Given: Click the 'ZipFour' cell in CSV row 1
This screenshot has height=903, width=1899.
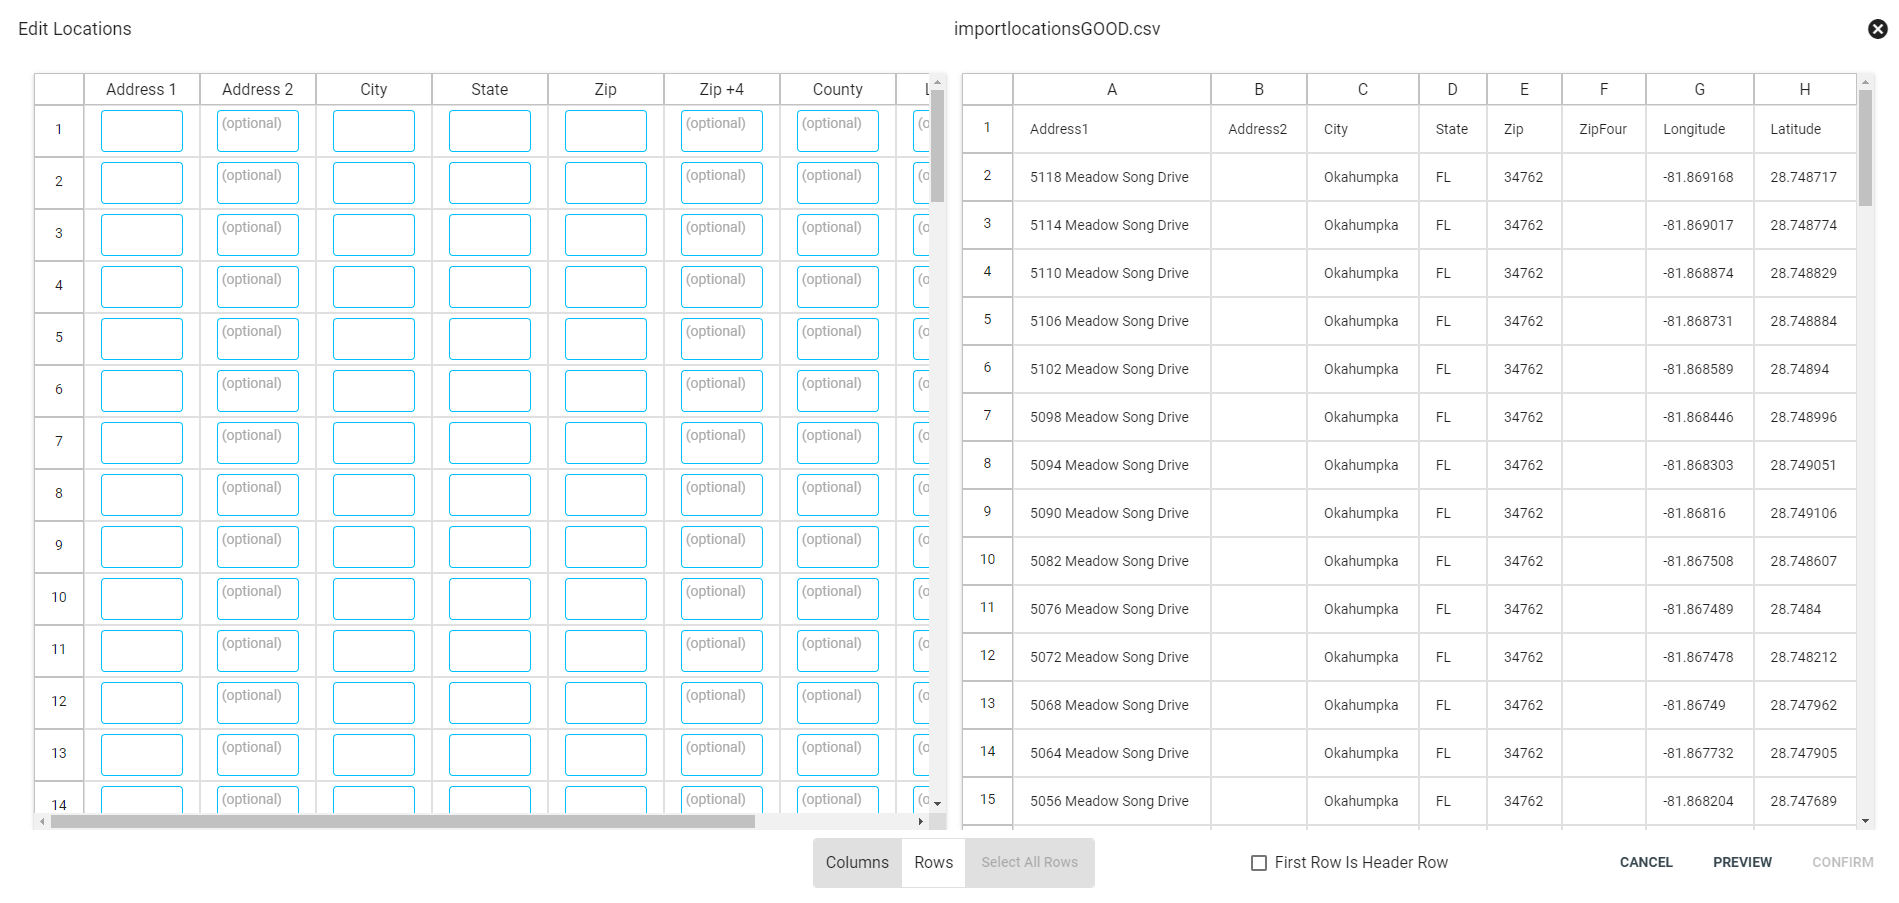Looking at the screenshot, I should [1603, 129].
